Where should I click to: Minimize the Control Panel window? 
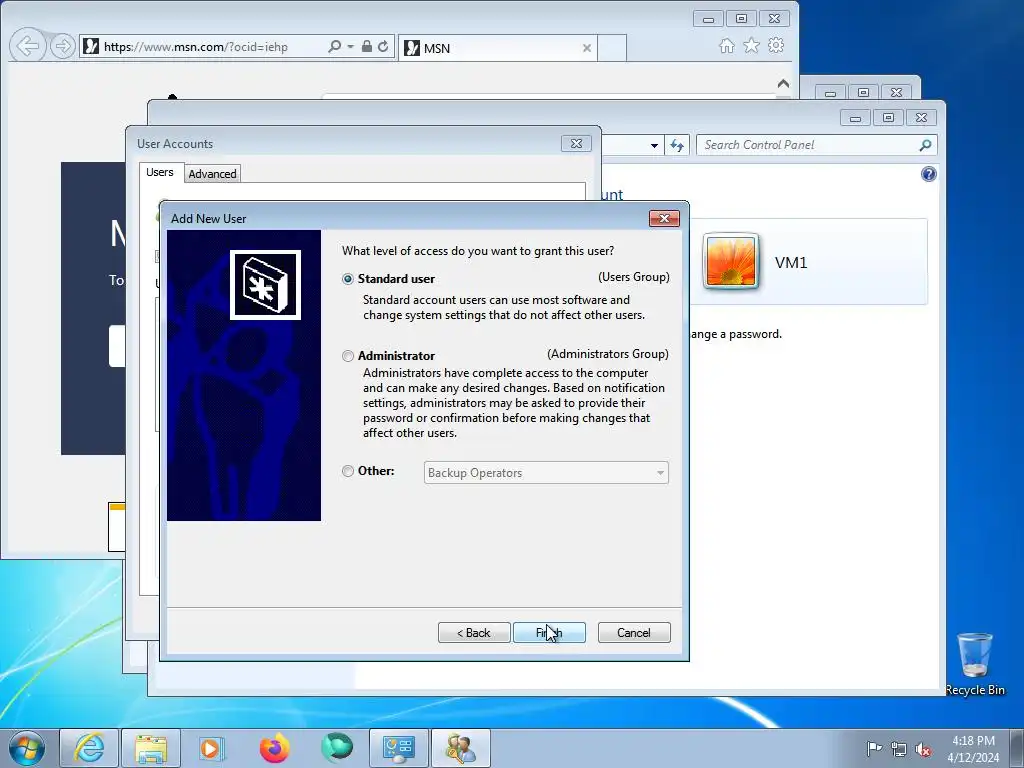tap(856, 118)
